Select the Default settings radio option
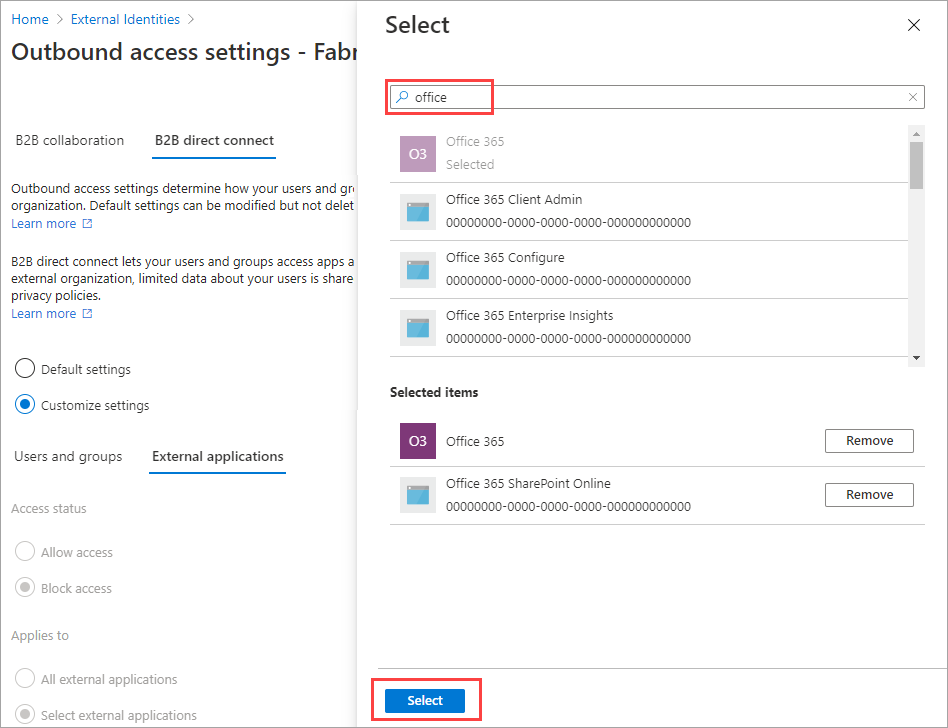Image resolution: width=948 pixels, height=728 pixels. (24, 368)
